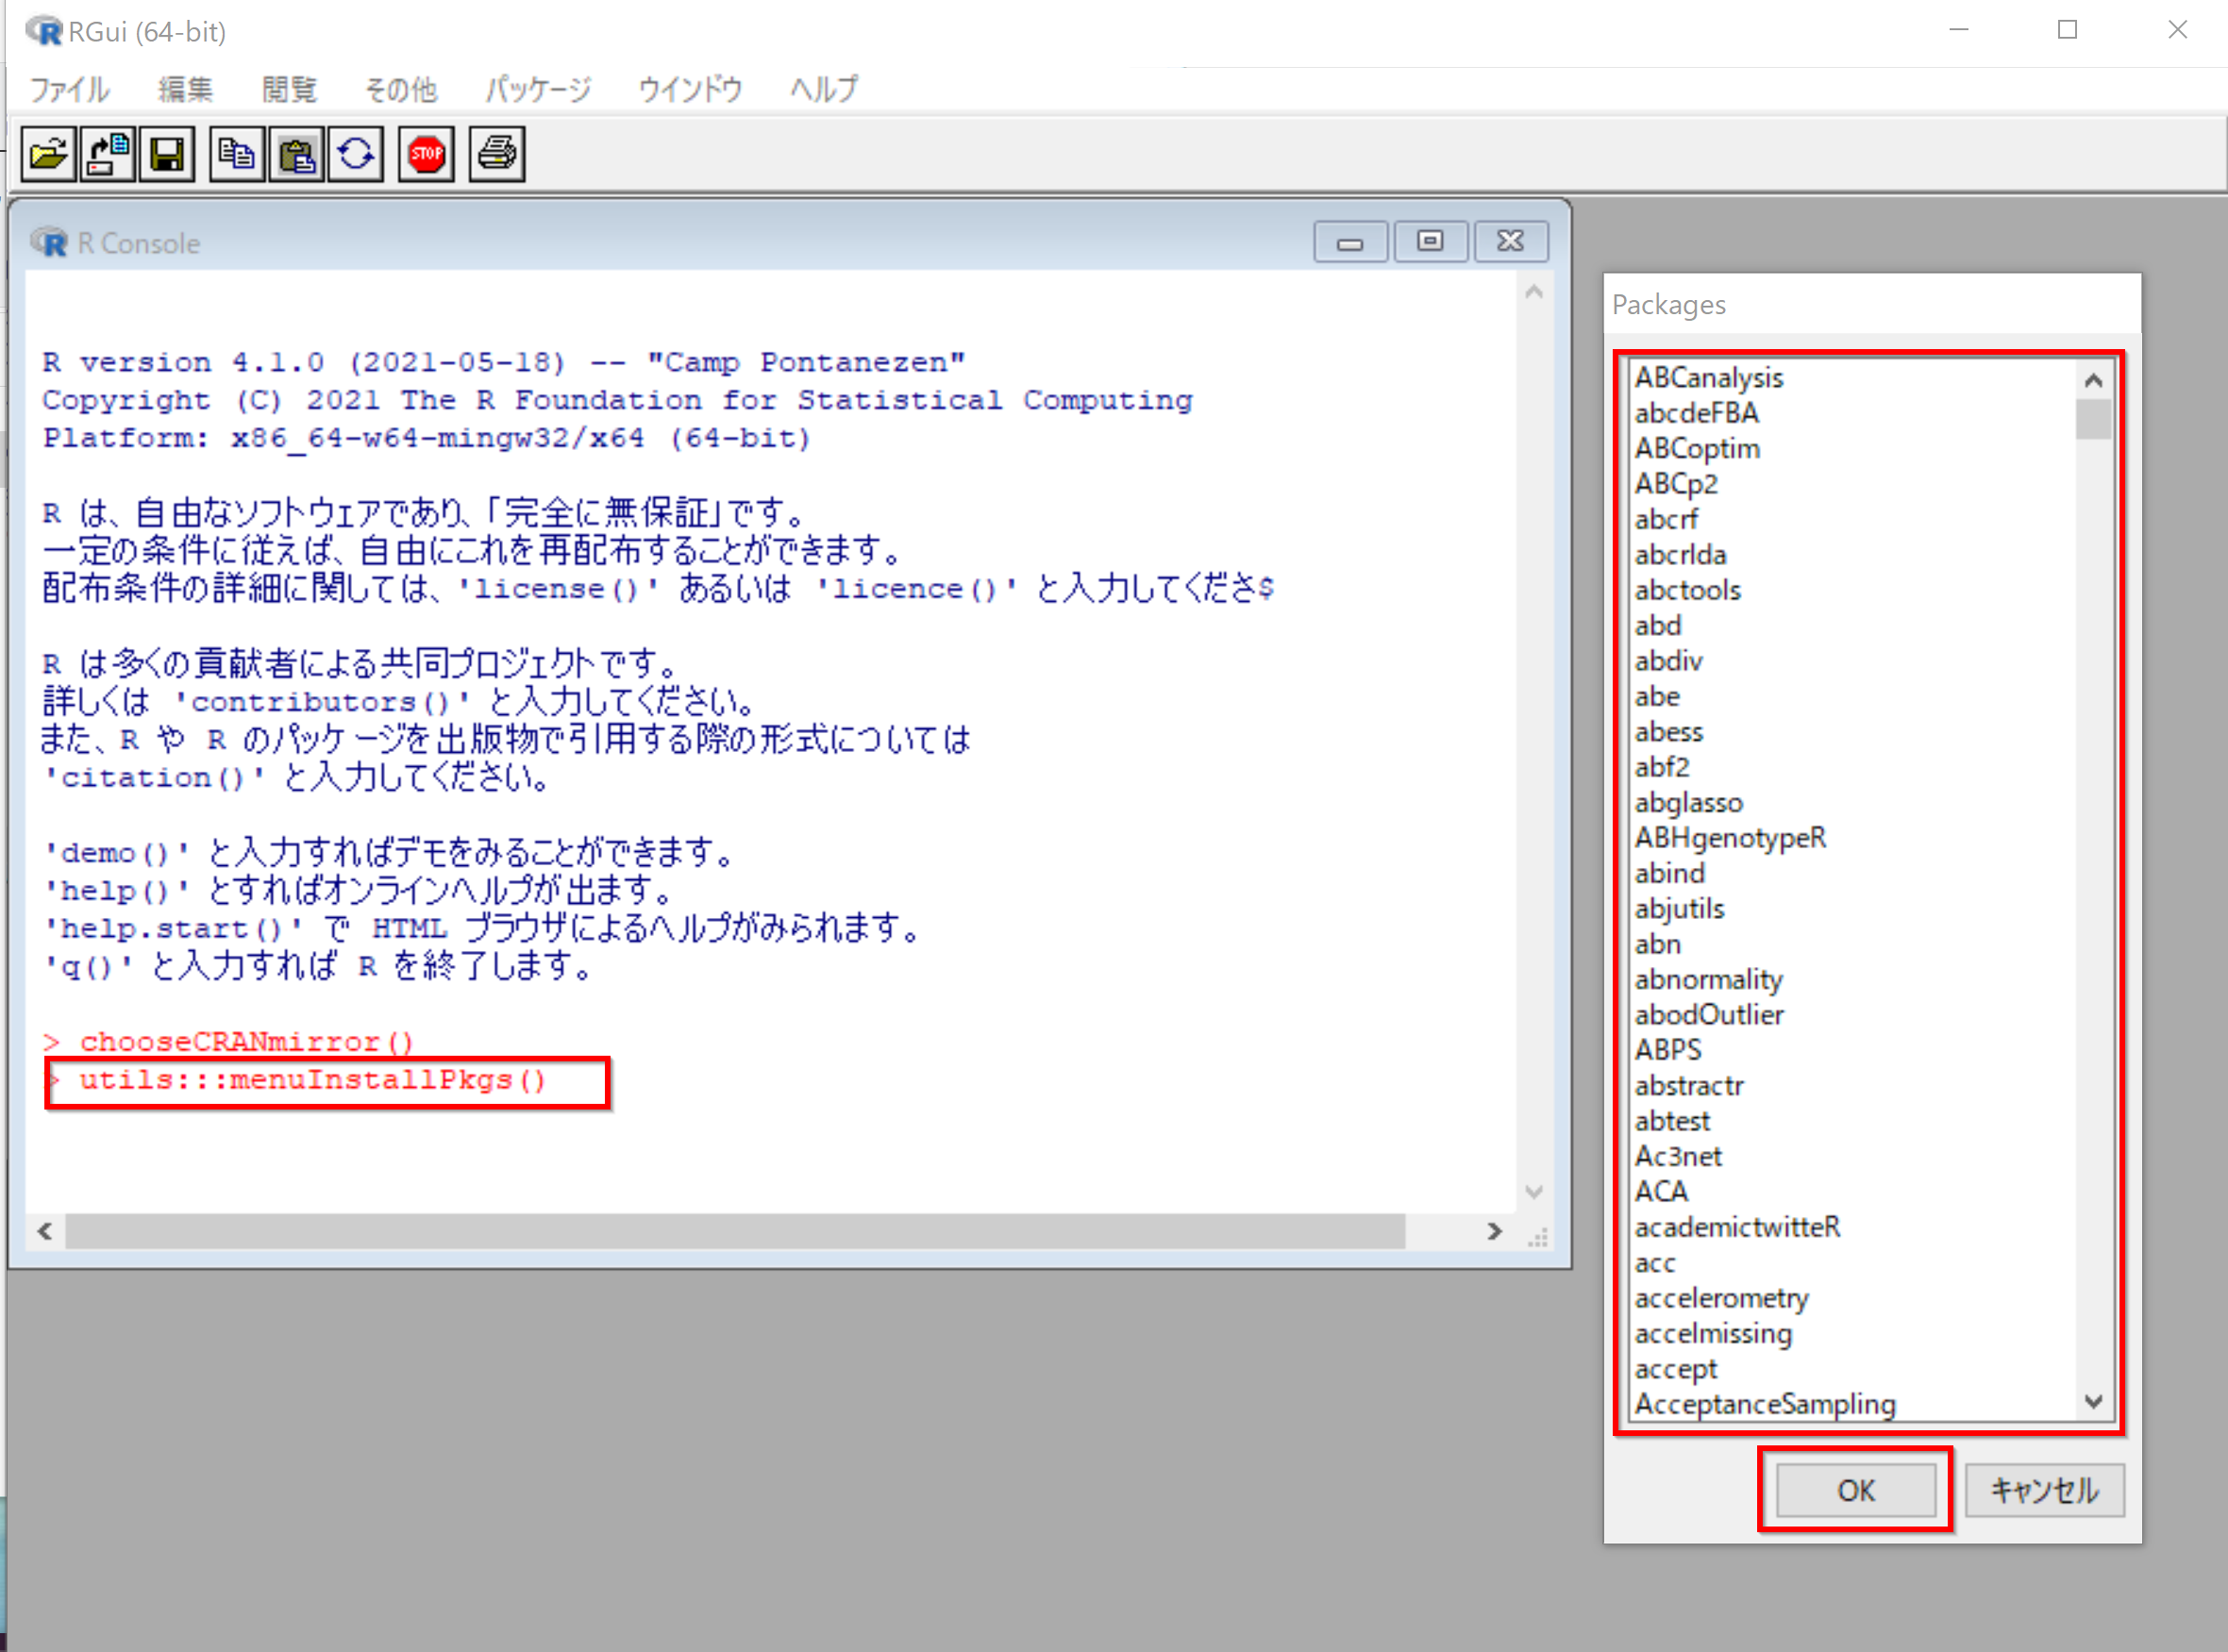This screenshot has width=2228, height=1652.
Task: Save workspace using the floppy disk icon
Action: pos(167,155)
